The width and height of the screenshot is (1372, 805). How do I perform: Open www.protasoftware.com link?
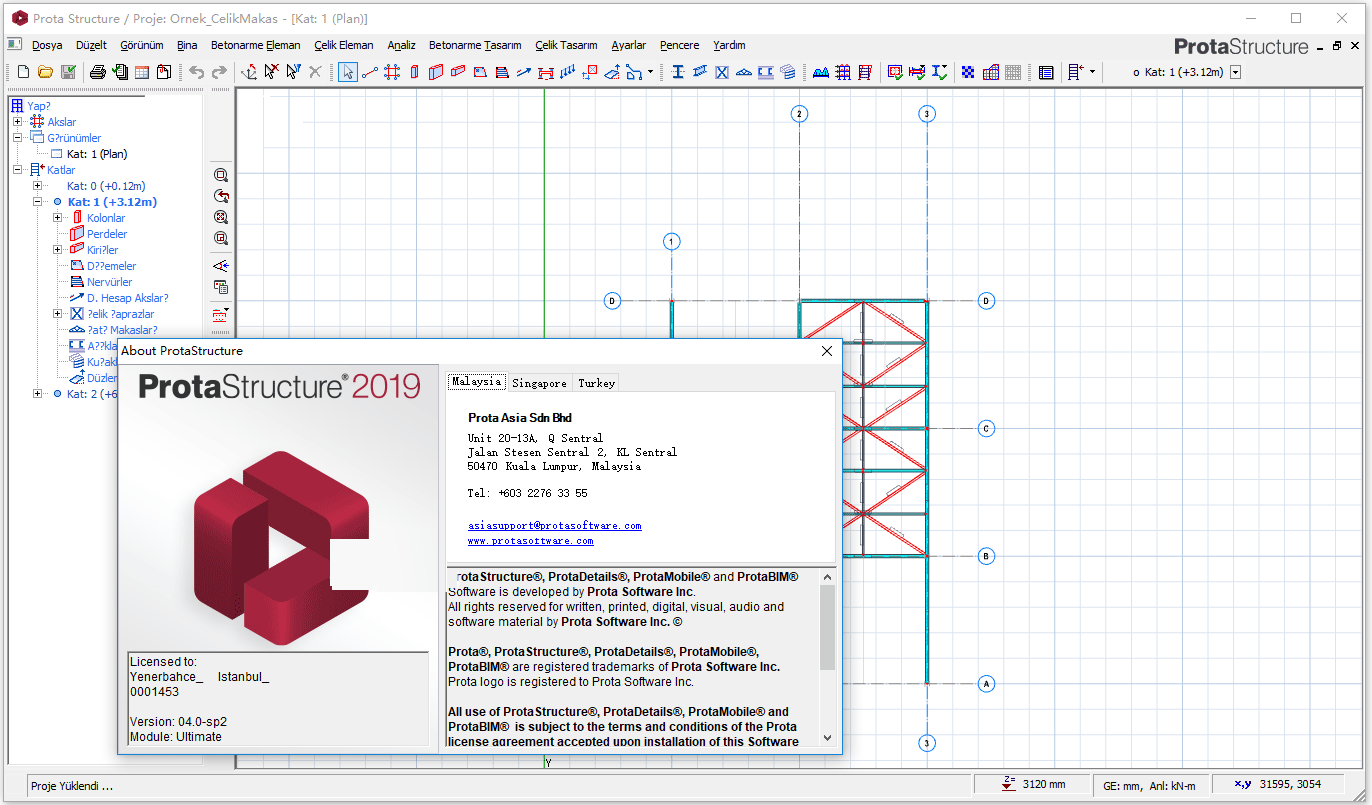[x=530, y=541]
